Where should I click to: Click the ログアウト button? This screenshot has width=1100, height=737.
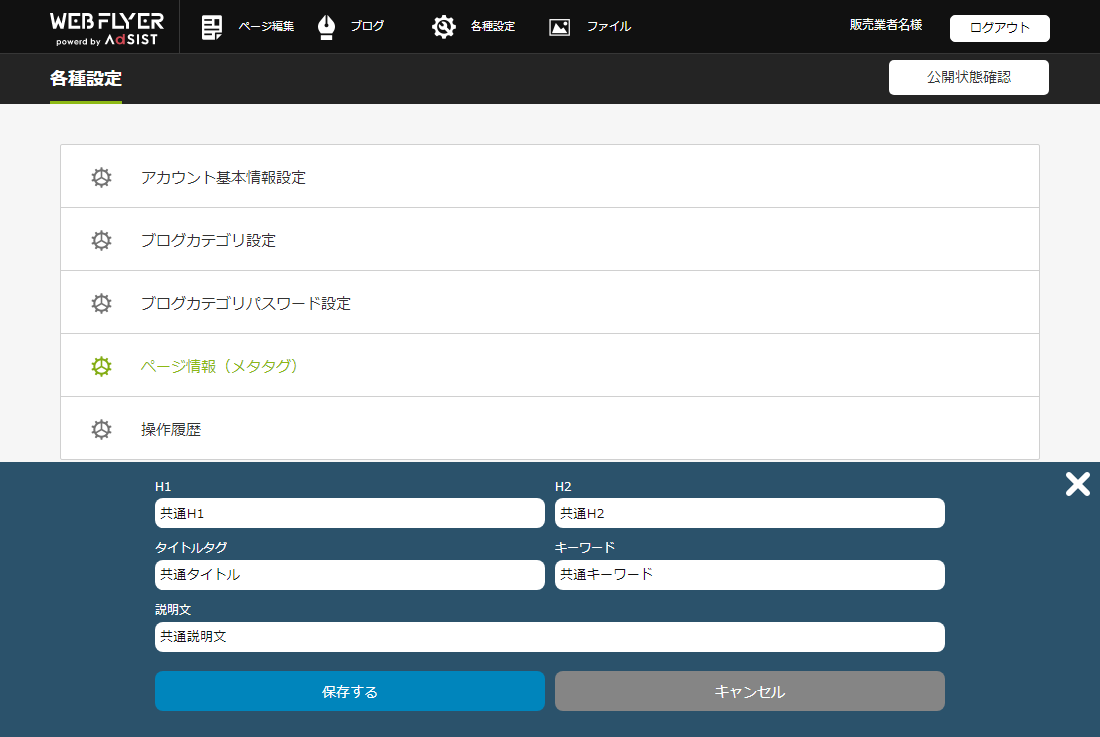tap(999, 28)
